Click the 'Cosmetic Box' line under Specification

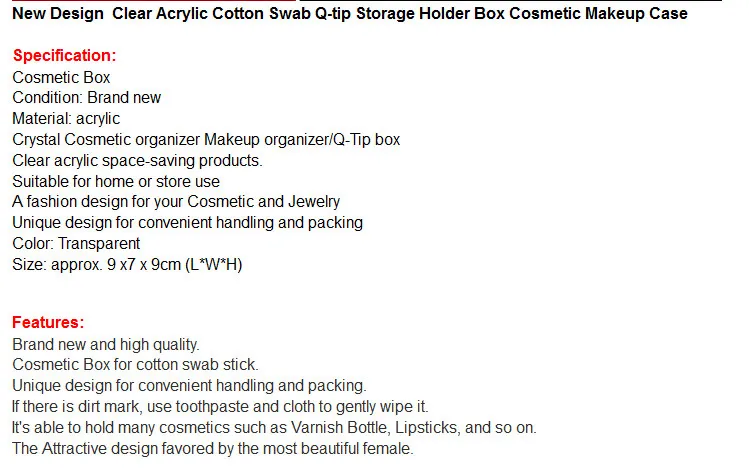pos(61,77)
